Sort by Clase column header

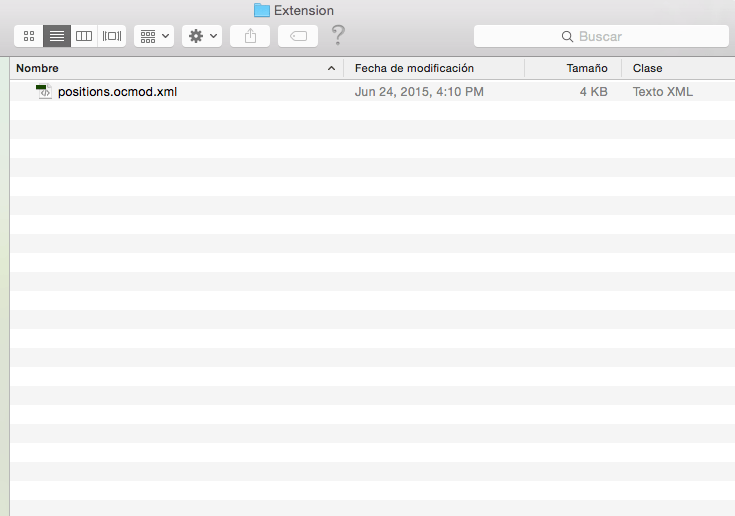[x=678, y=68]
